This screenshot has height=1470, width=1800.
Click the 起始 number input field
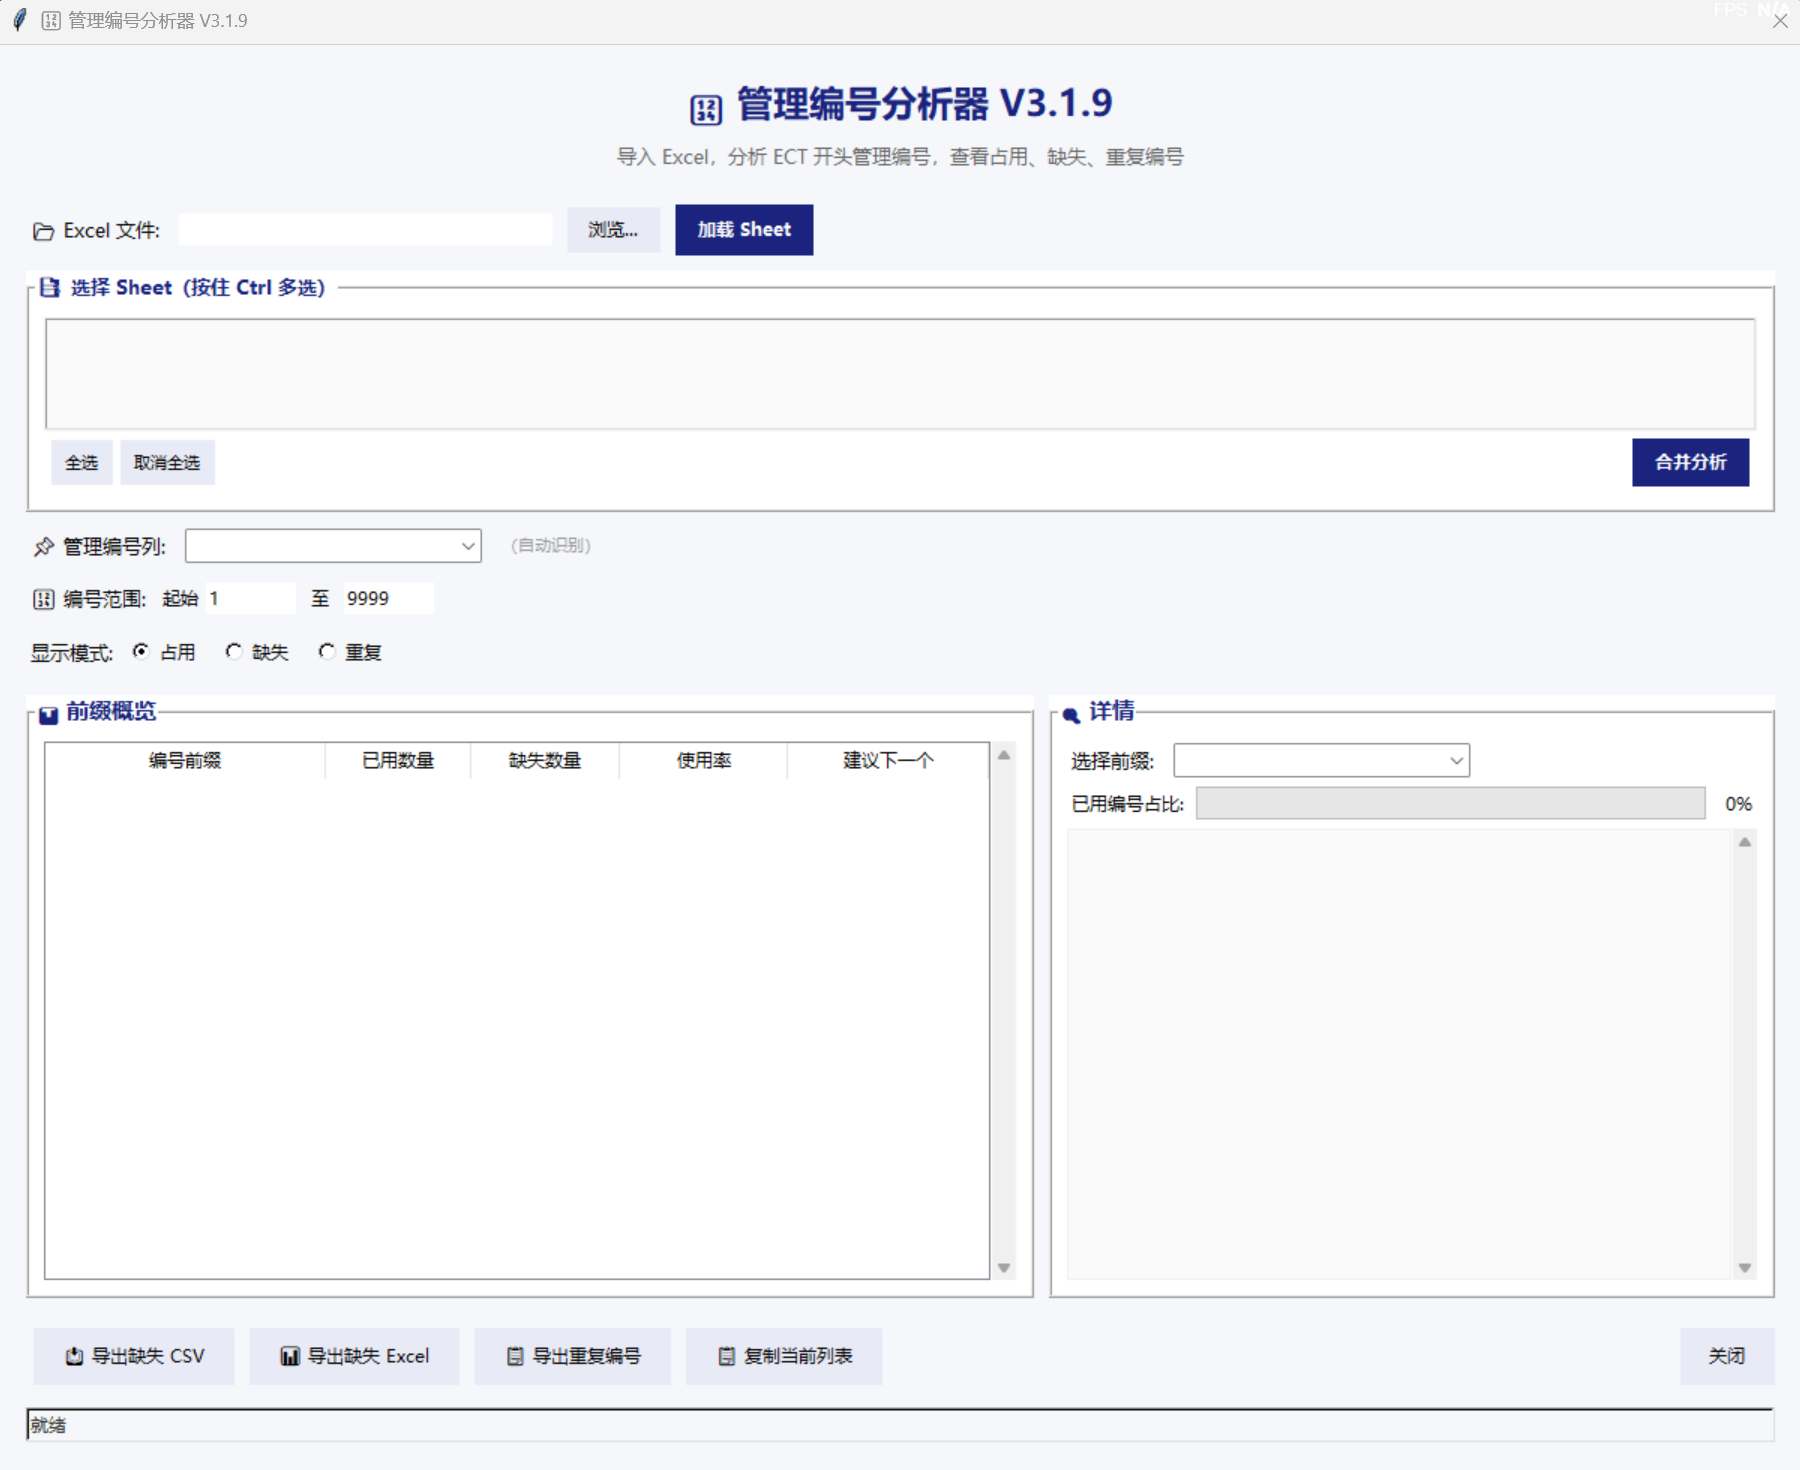(x=250, y=598)
